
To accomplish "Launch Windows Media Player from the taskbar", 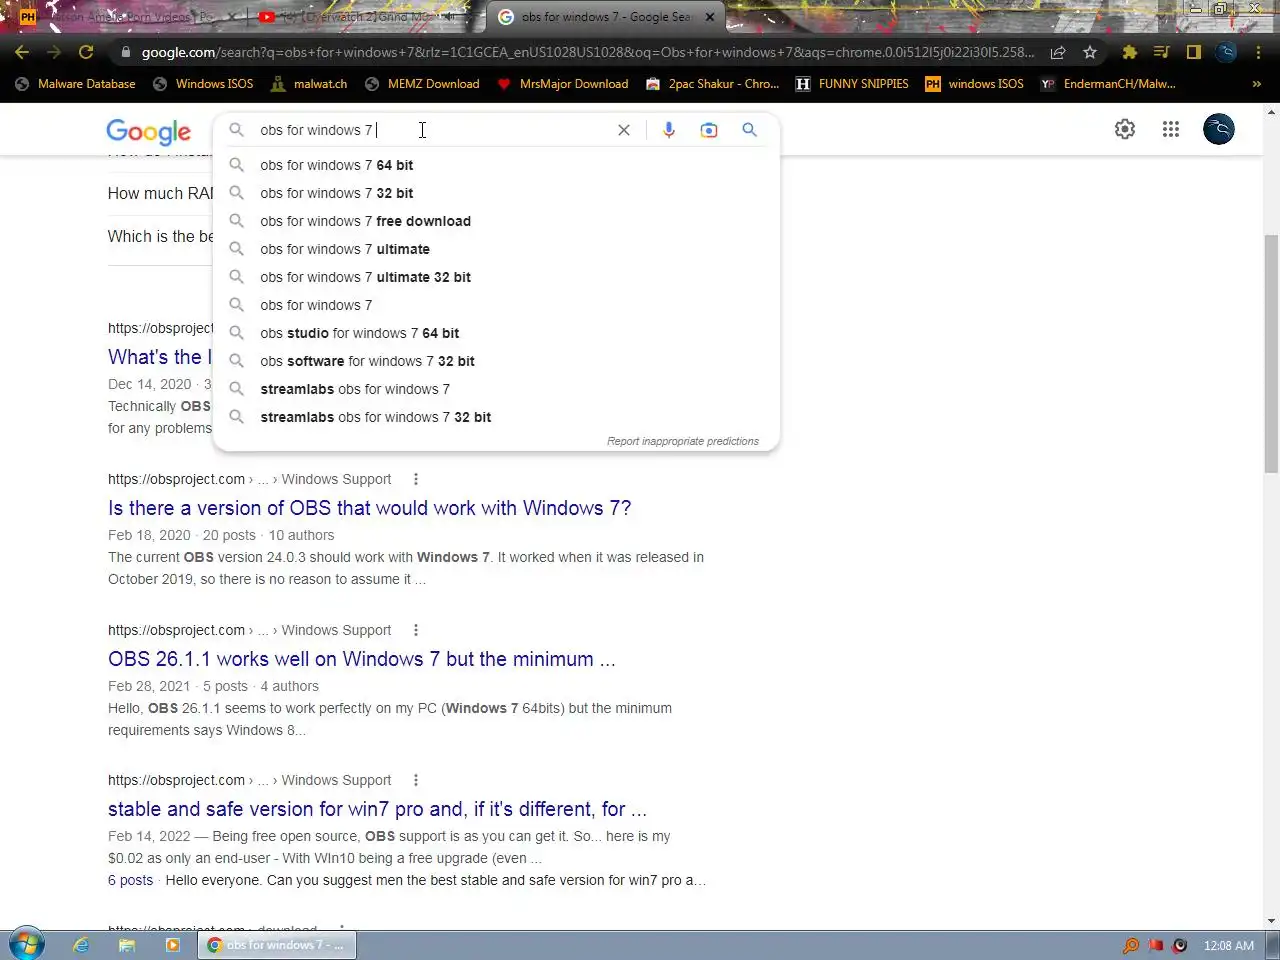I will click(x=172, y=945).
